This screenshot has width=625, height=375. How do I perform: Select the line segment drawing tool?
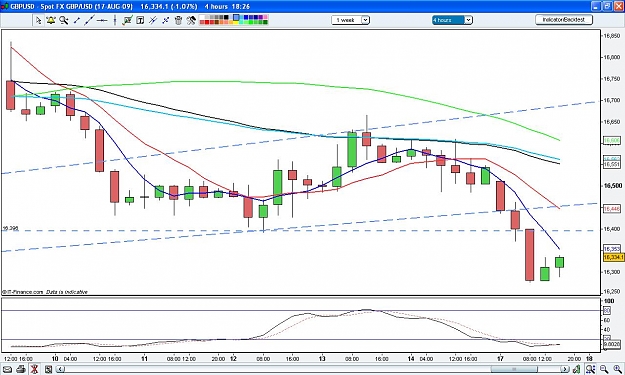[77, 20]
